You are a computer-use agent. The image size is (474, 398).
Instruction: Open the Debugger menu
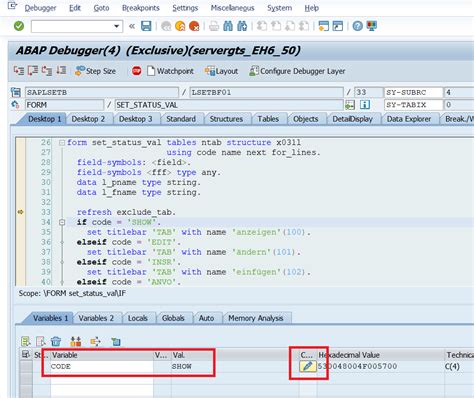pos(40,8)
